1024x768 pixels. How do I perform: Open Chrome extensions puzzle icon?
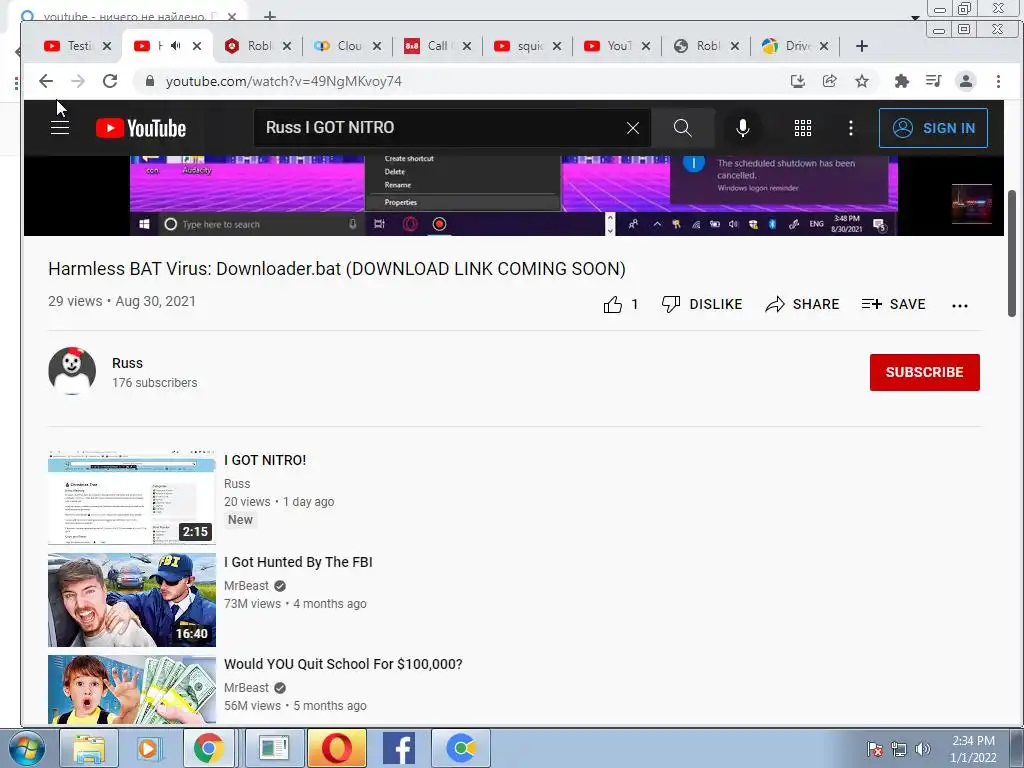tap(902, 81)
